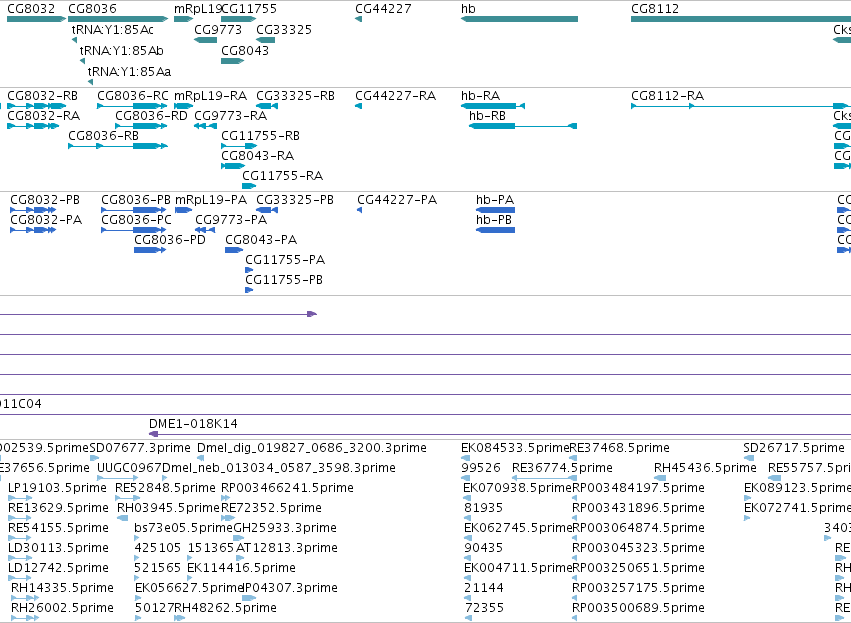
Task: Click the long teal CG8112 gene bar
Action: [741, 19]
